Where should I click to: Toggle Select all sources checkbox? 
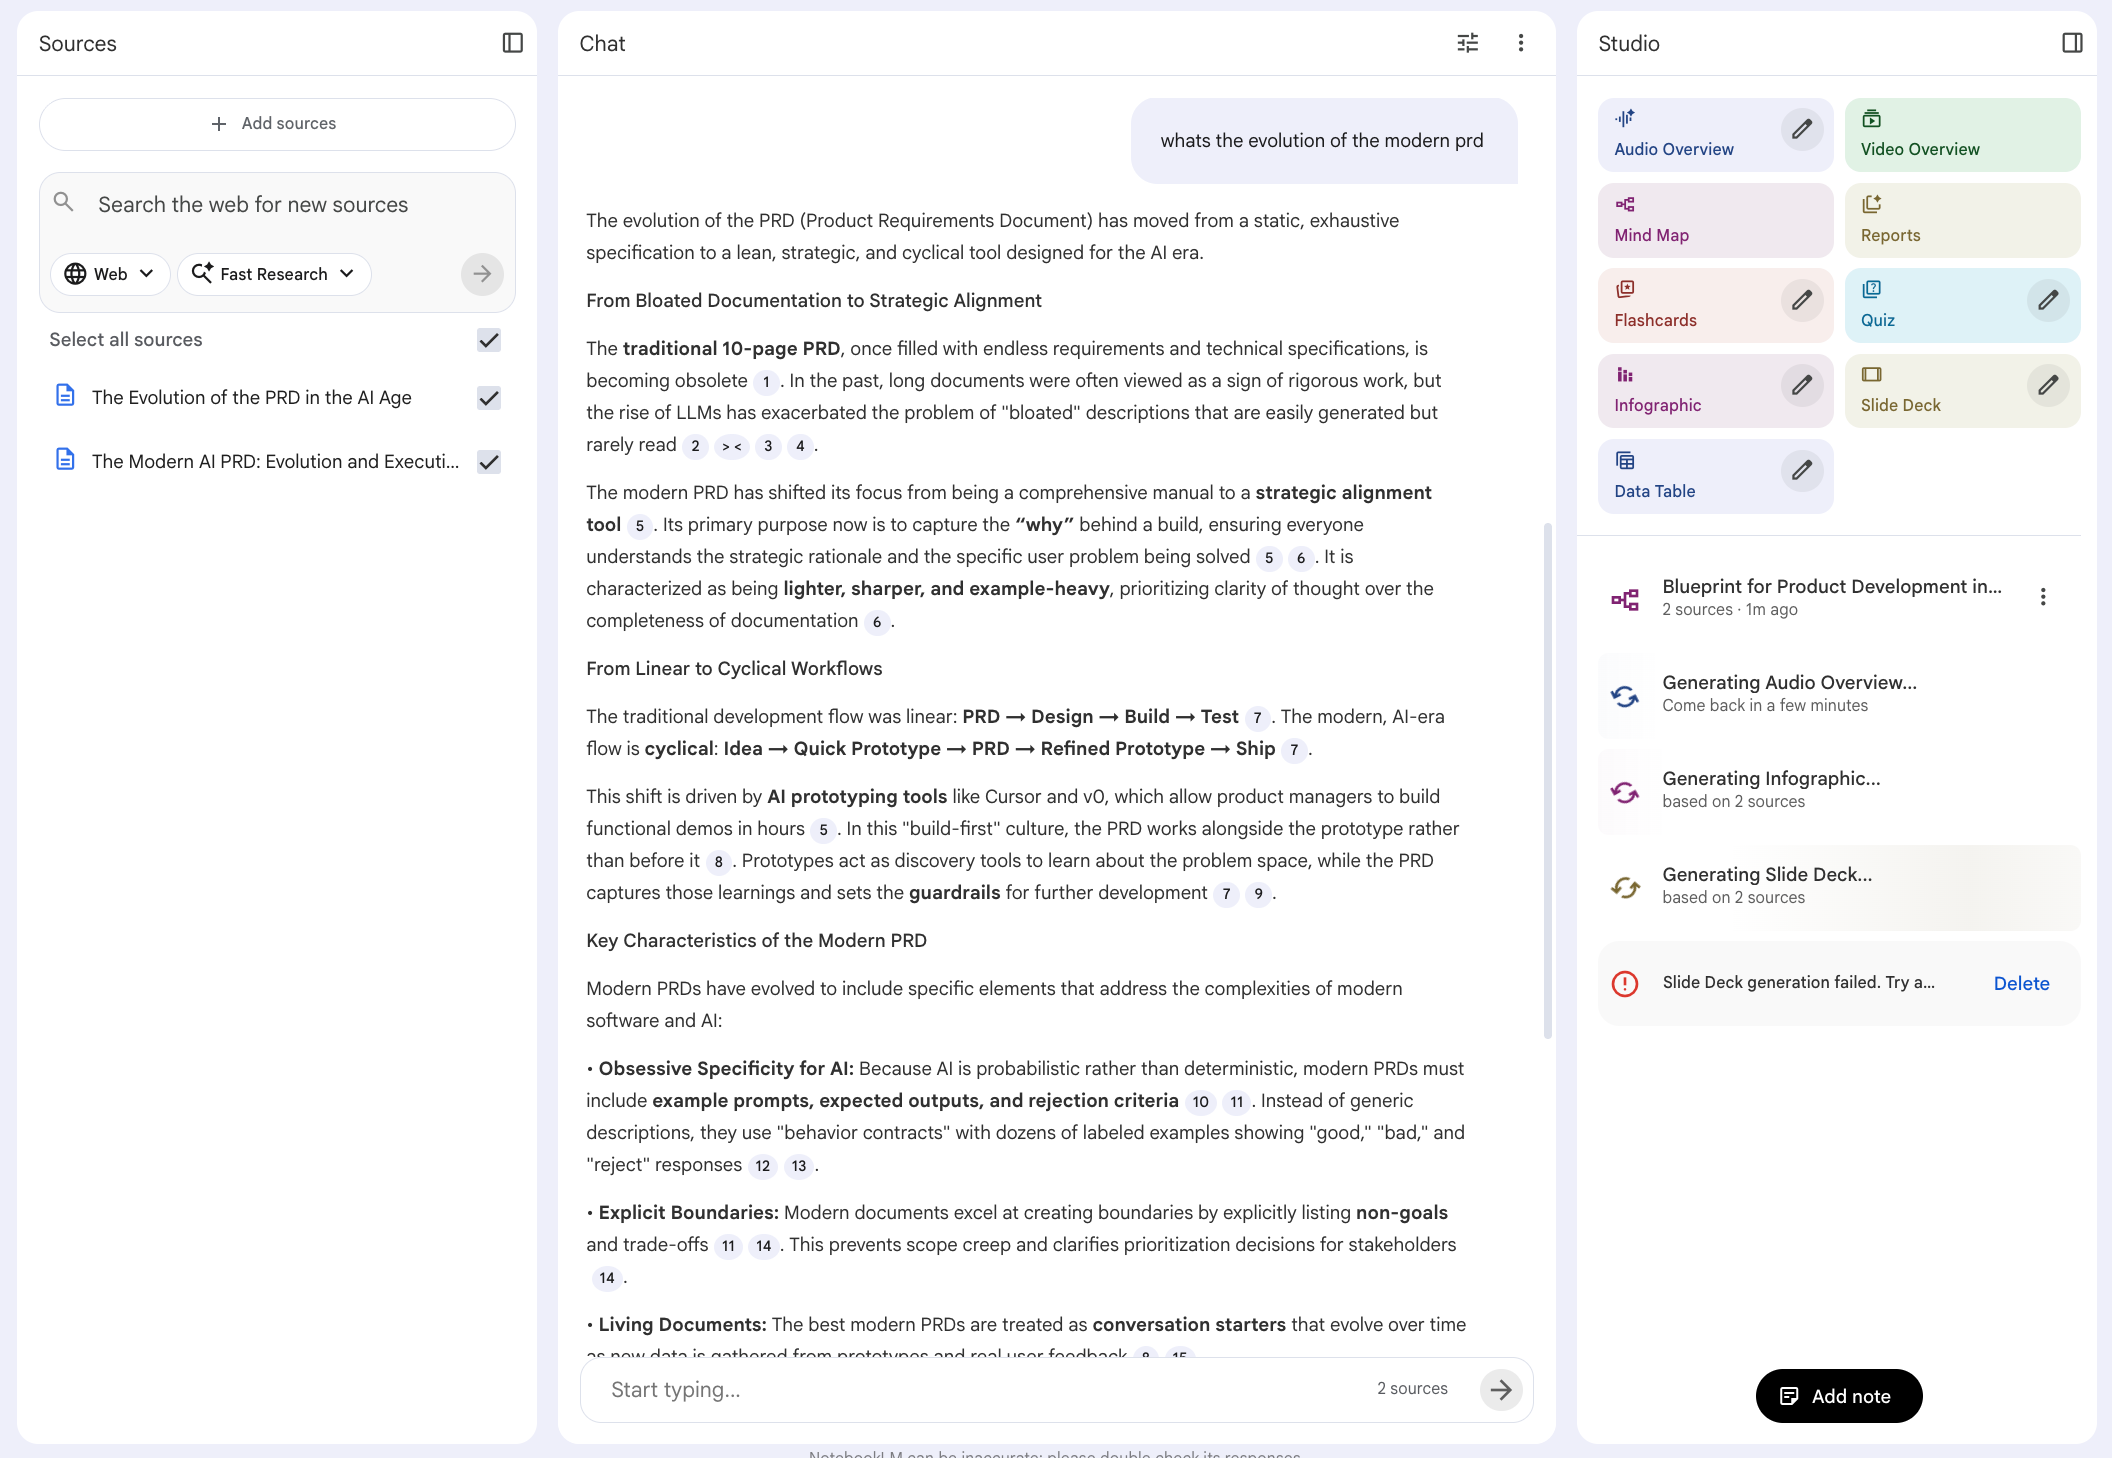point(488,340)
